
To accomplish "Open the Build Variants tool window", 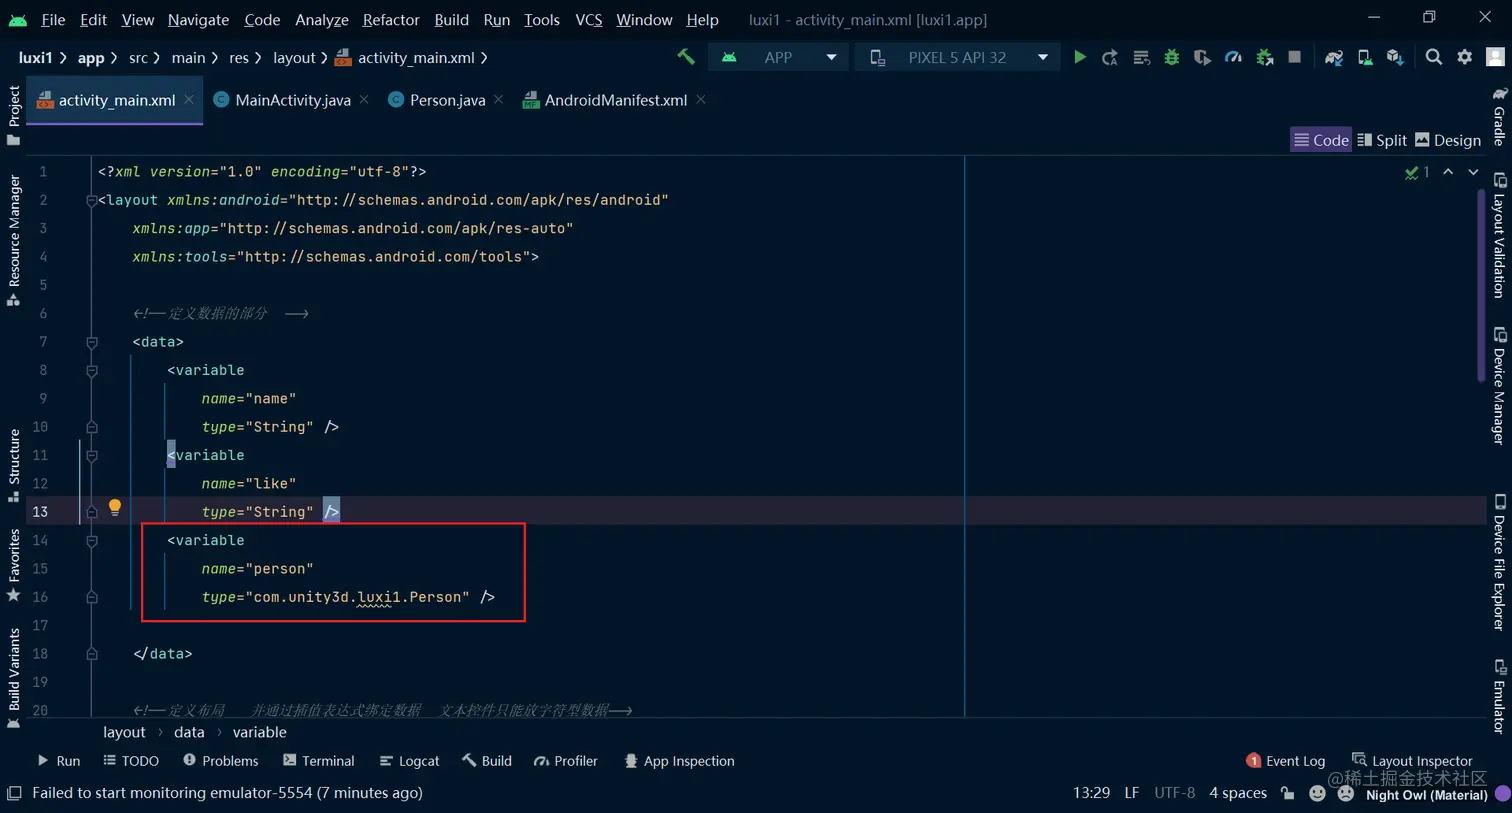I will coord(13,678).
